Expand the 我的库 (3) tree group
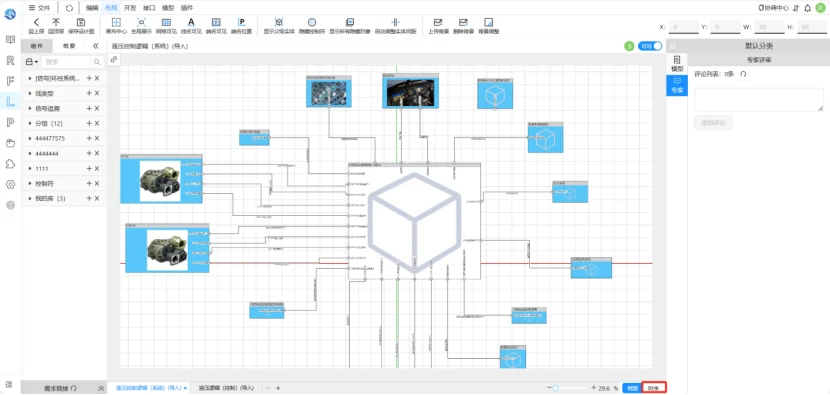The height and width of the screenshot is (395, 830). coord(30,199)
